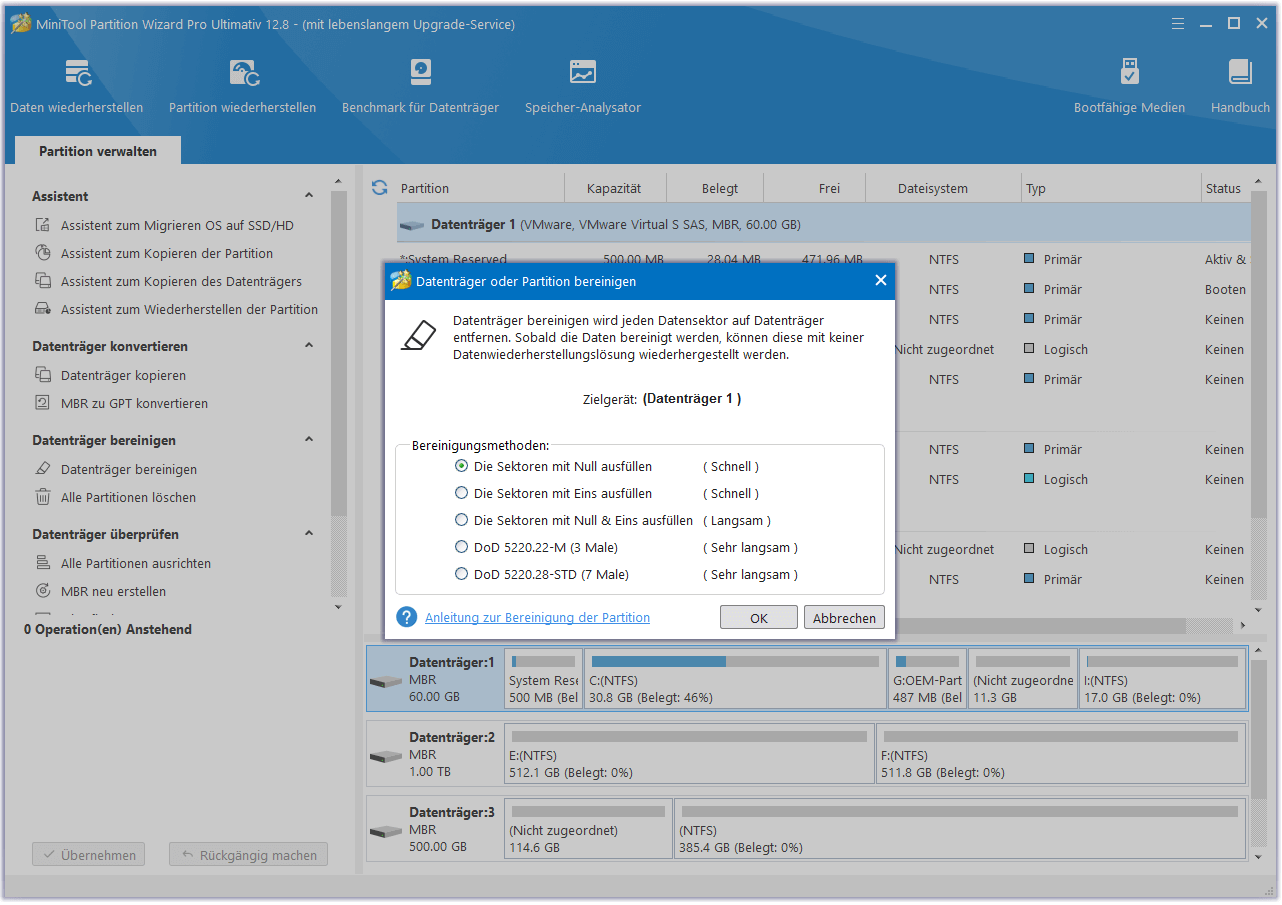Viewport: 1282px width, 905px height.
Task: Click the Partition column header
Action: click(x=480, y=188)
